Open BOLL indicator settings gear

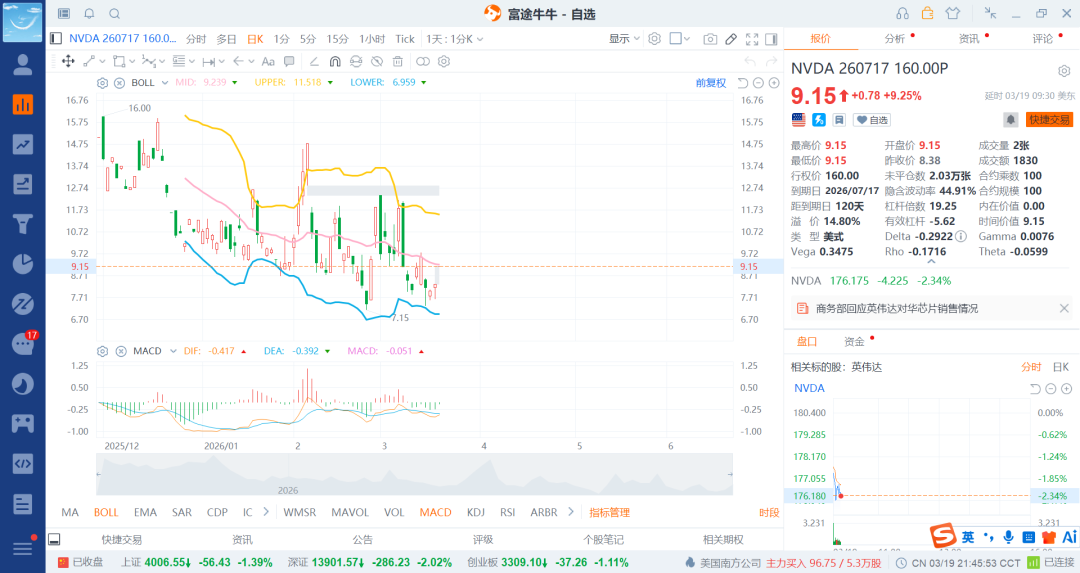pyautogui.click(x=103, y=83)
